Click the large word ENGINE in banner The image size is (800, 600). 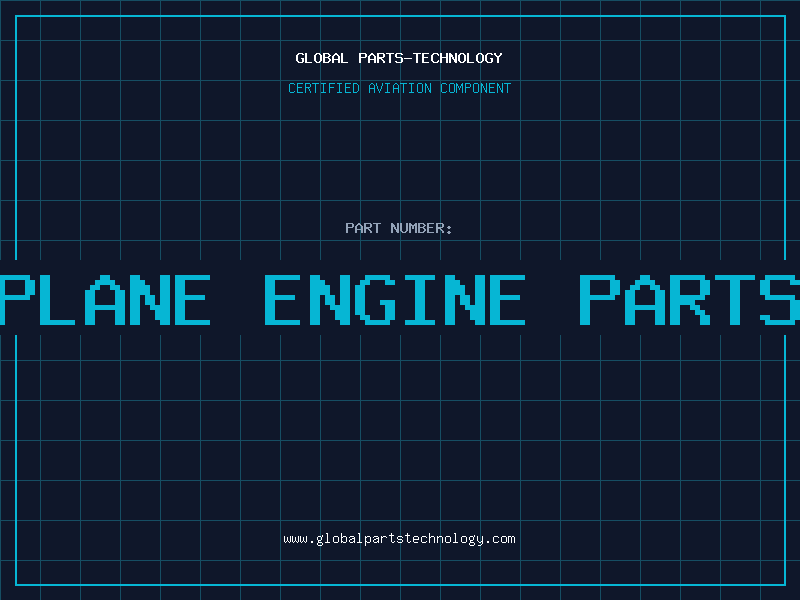click(395, 298)
